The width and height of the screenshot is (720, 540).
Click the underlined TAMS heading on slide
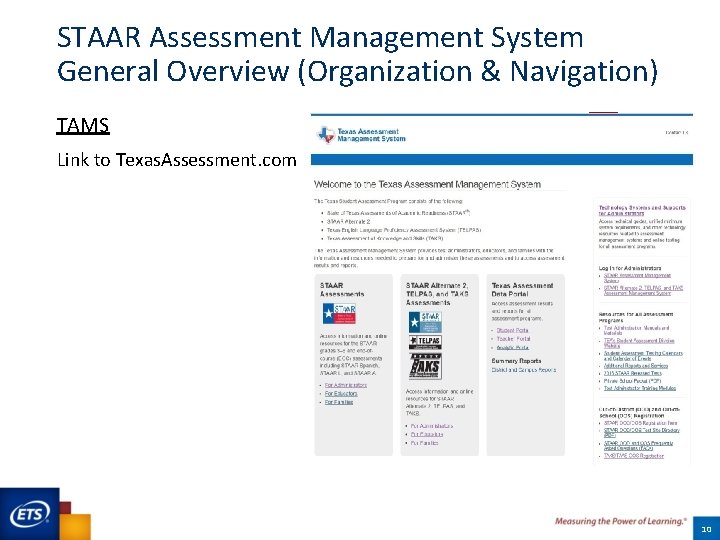tap(83, 125)
